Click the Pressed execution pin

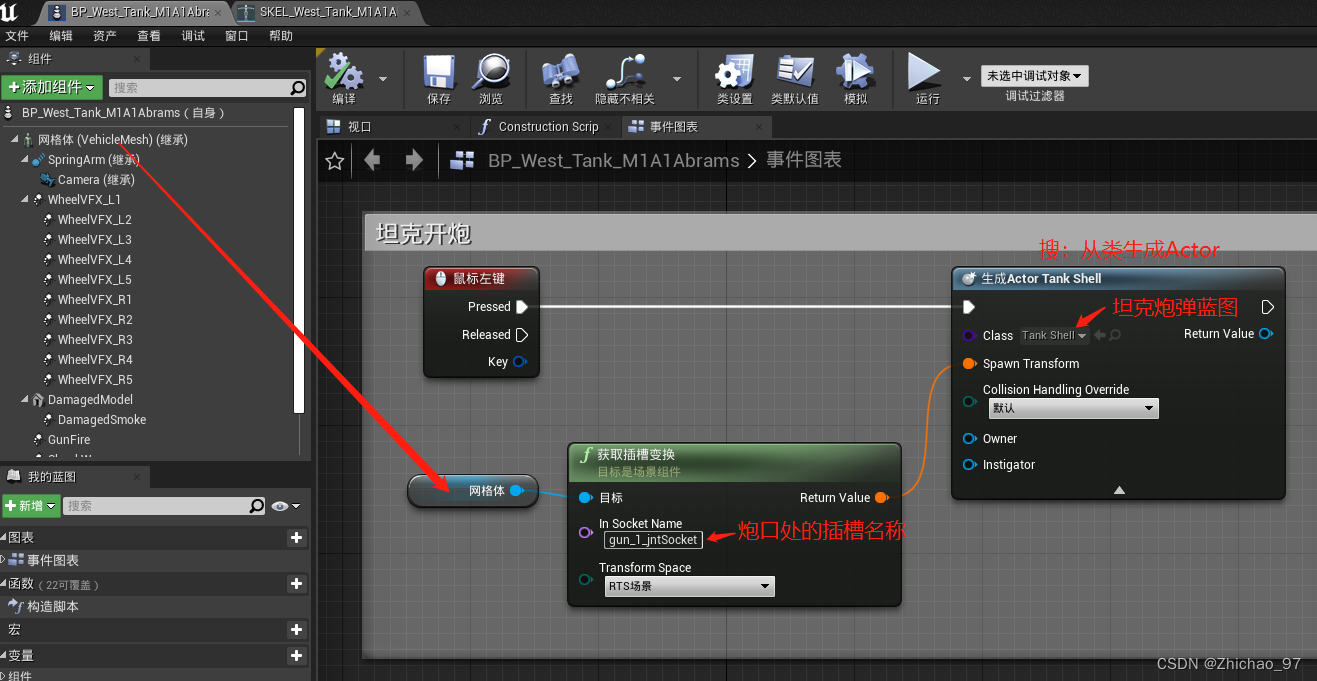pos(522,307)
